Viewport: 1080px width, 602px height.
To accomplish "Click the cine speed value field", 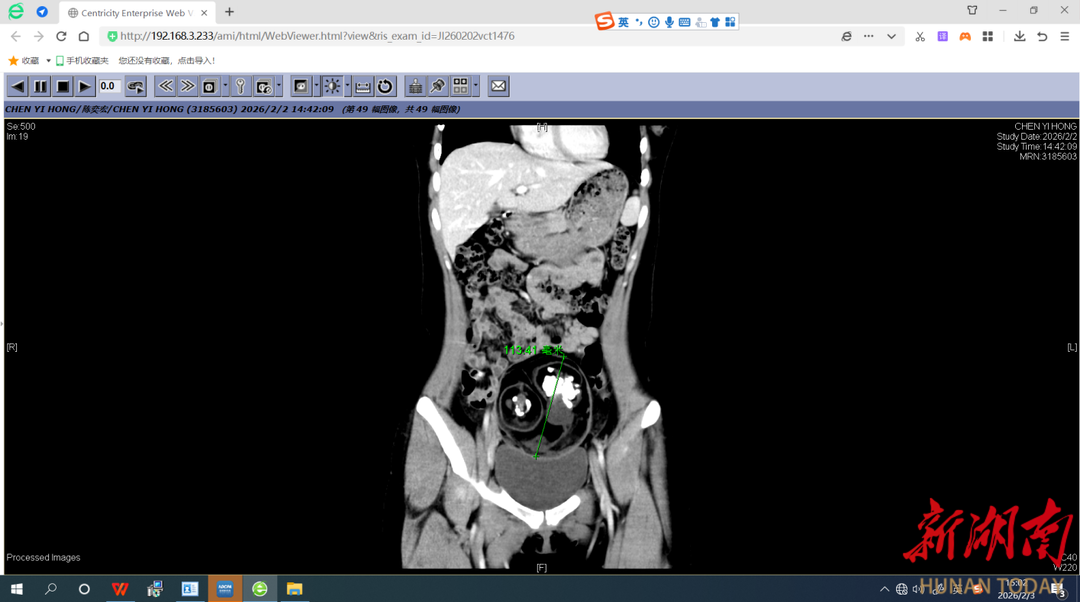I will [108, 87].
